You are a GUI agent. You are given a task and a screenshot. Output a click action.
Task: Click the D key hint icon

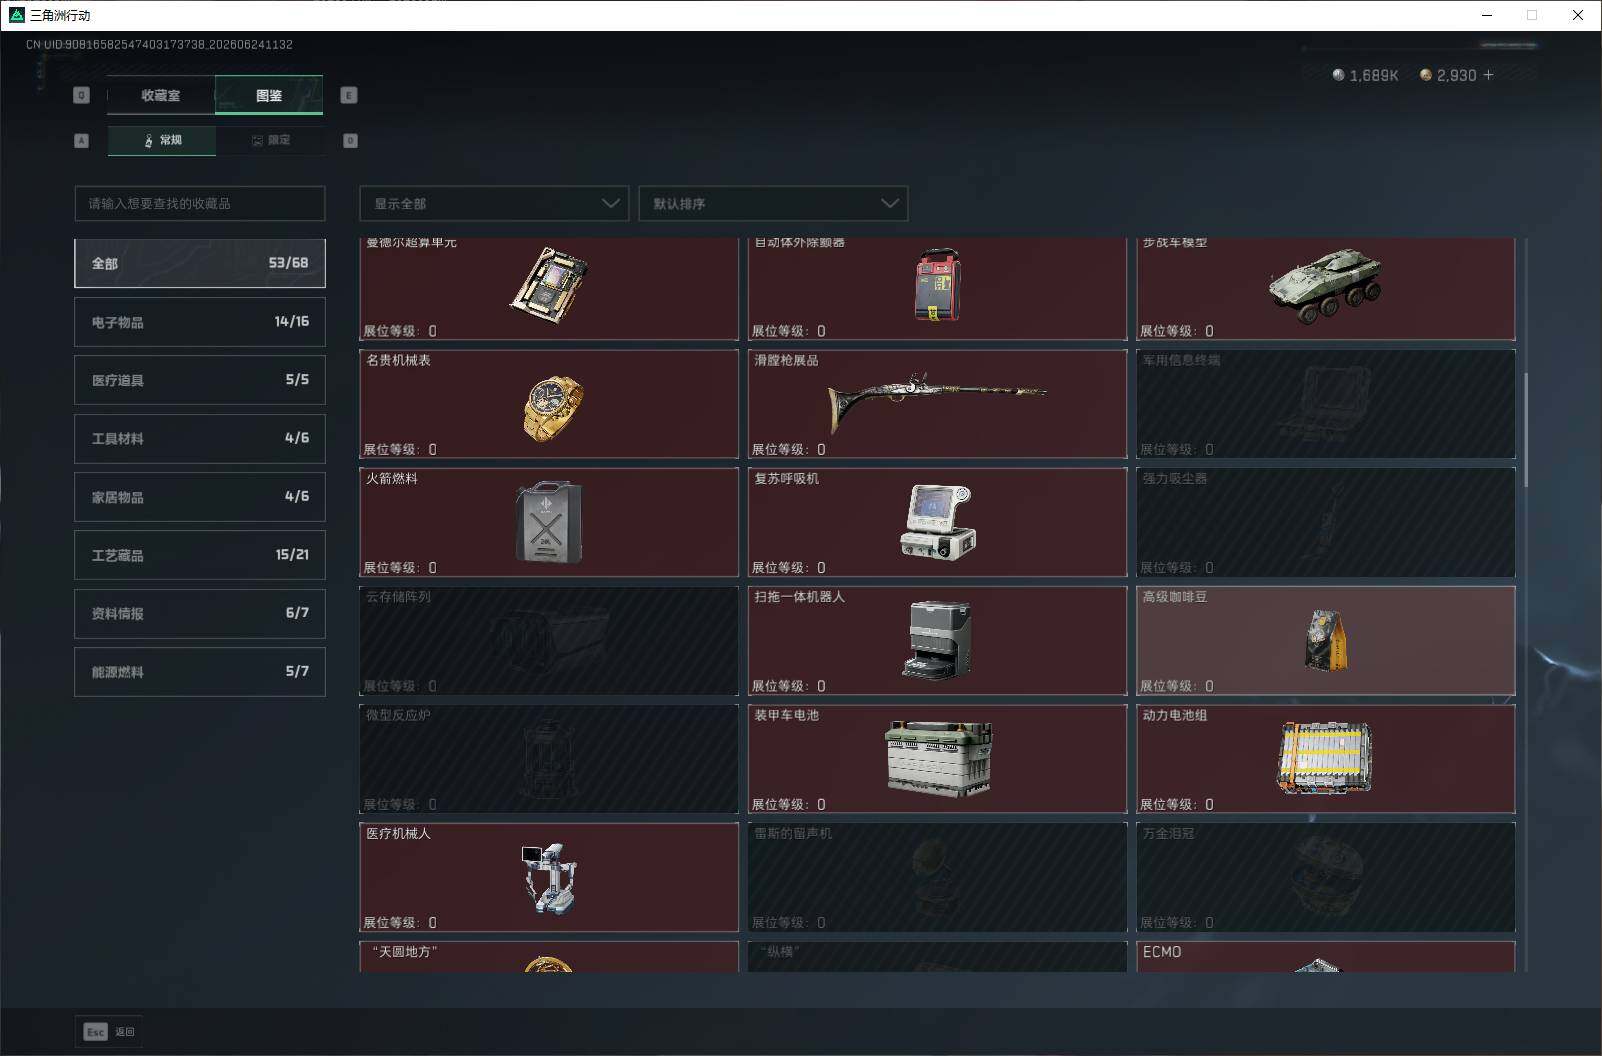(x=350, y=141)
